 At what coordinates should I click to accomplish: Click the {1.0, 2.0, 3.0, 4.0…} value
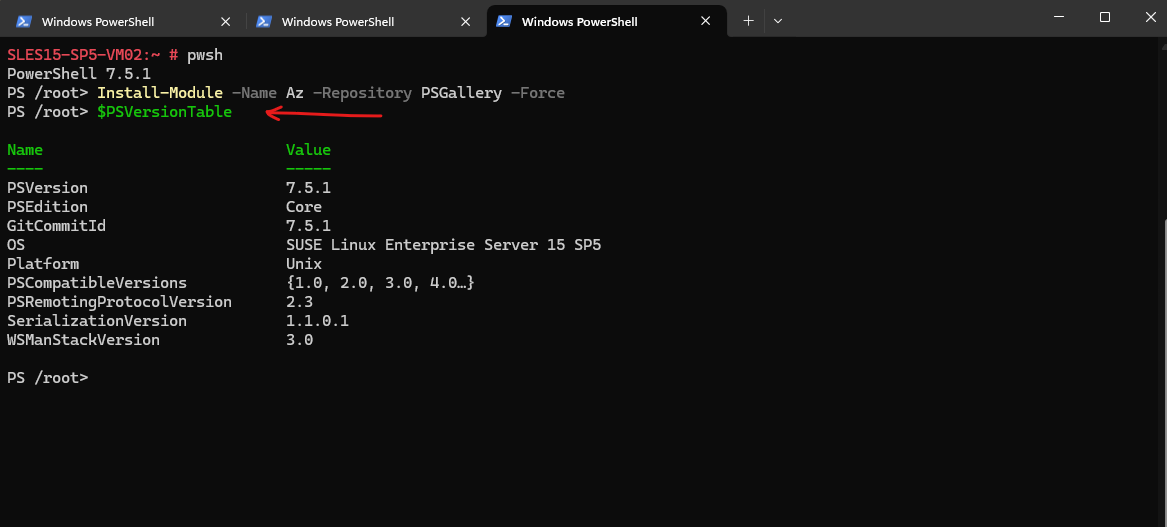[380, 284]
